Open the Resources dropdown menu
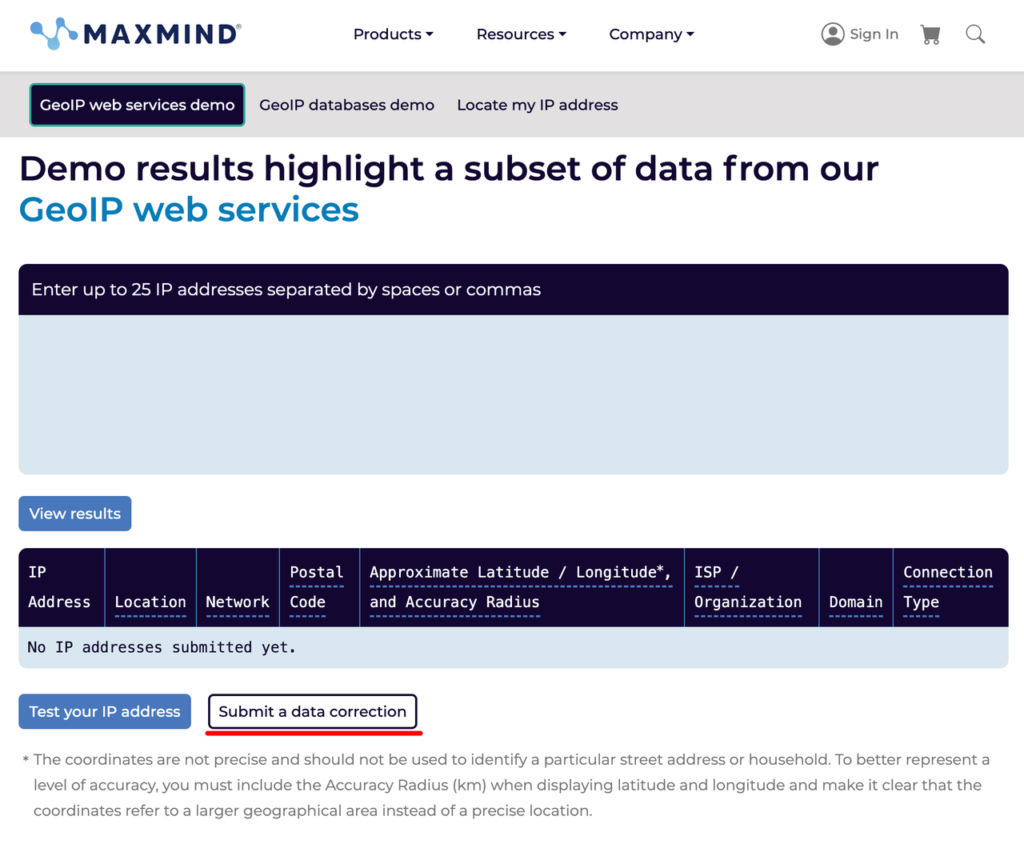 point(521,34)
